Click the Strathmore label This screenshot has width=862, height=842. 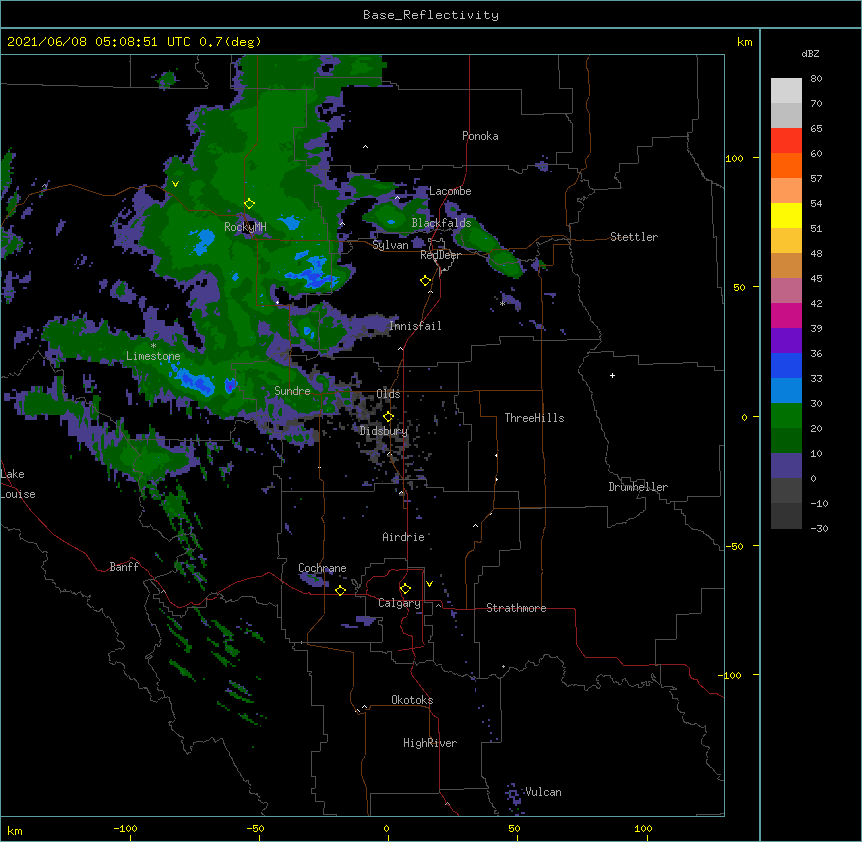516,608
